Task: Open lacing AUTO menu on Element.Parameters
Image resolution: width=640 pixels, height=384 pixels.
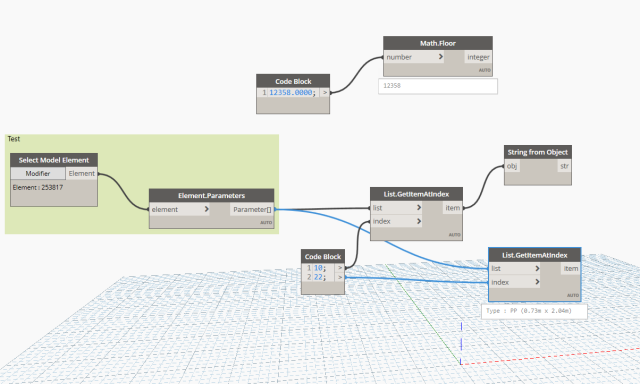Action: tap(266, 222)
